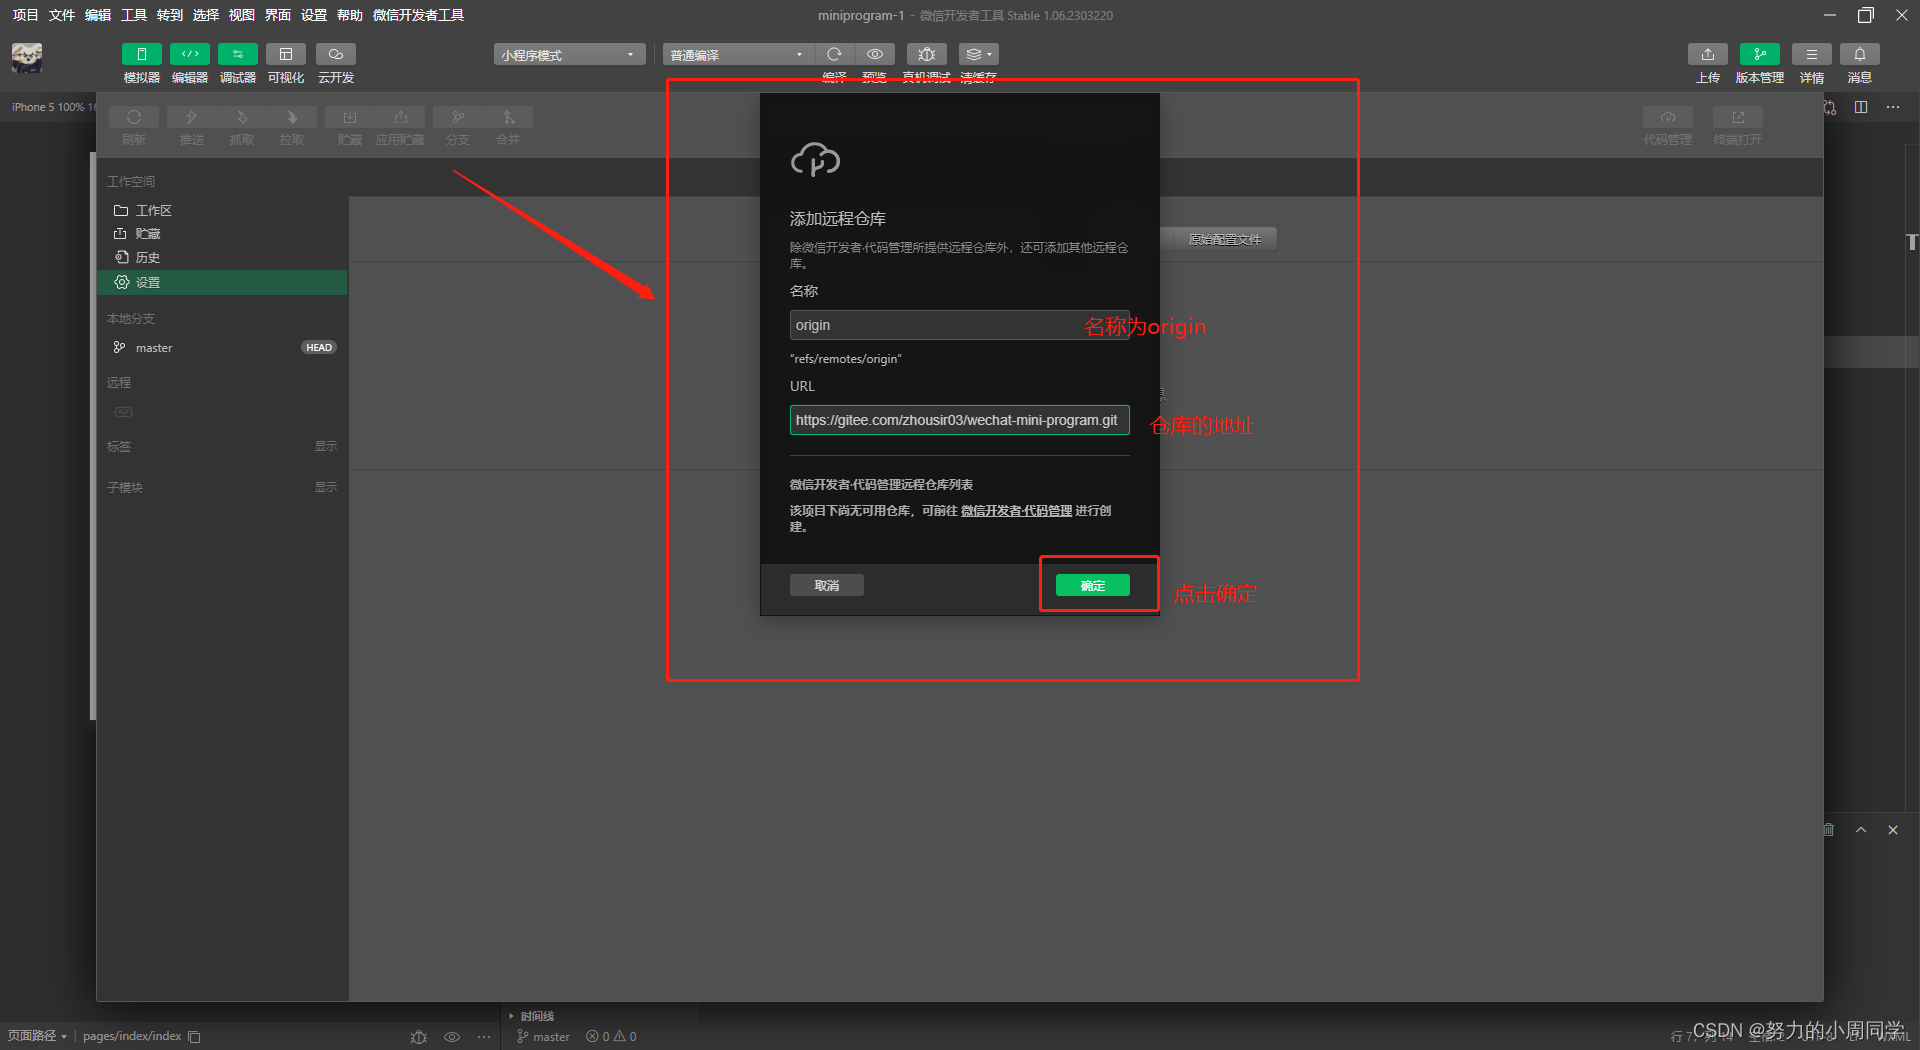
Task: Toggle the 编辑器 editor panel button
Action: [190, 54]
